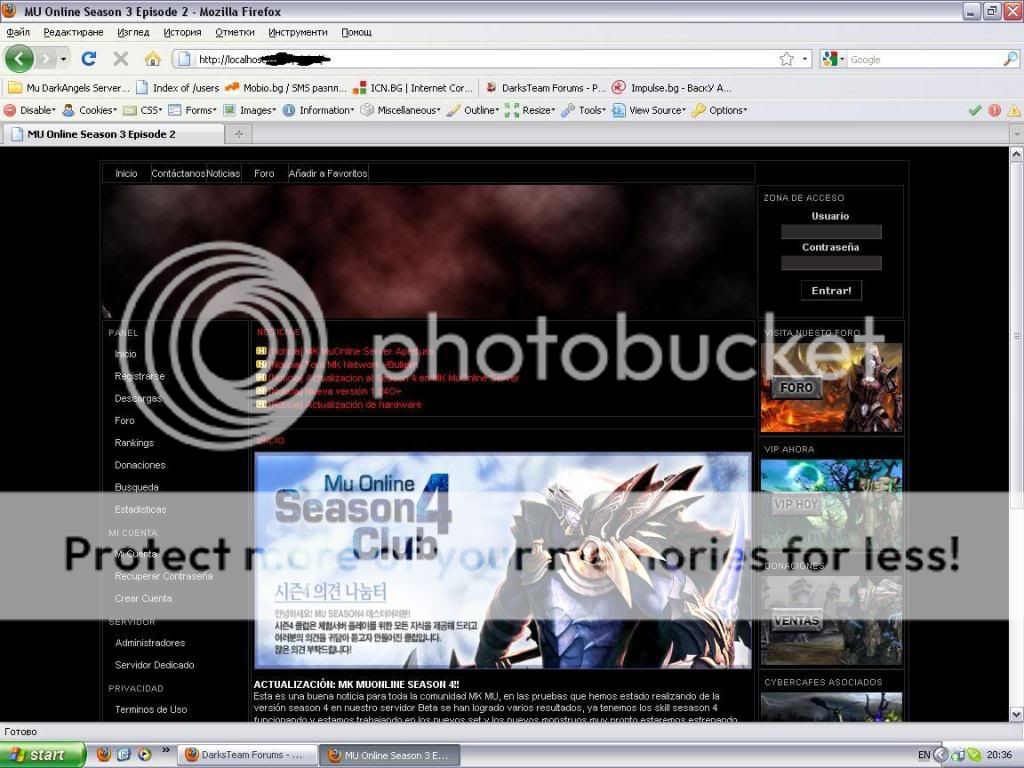Open Mu DarkAngels Server bookmark folder
Image resolution: width=1024 pixels, height=768 pixels.
click(x=69, y=88)
